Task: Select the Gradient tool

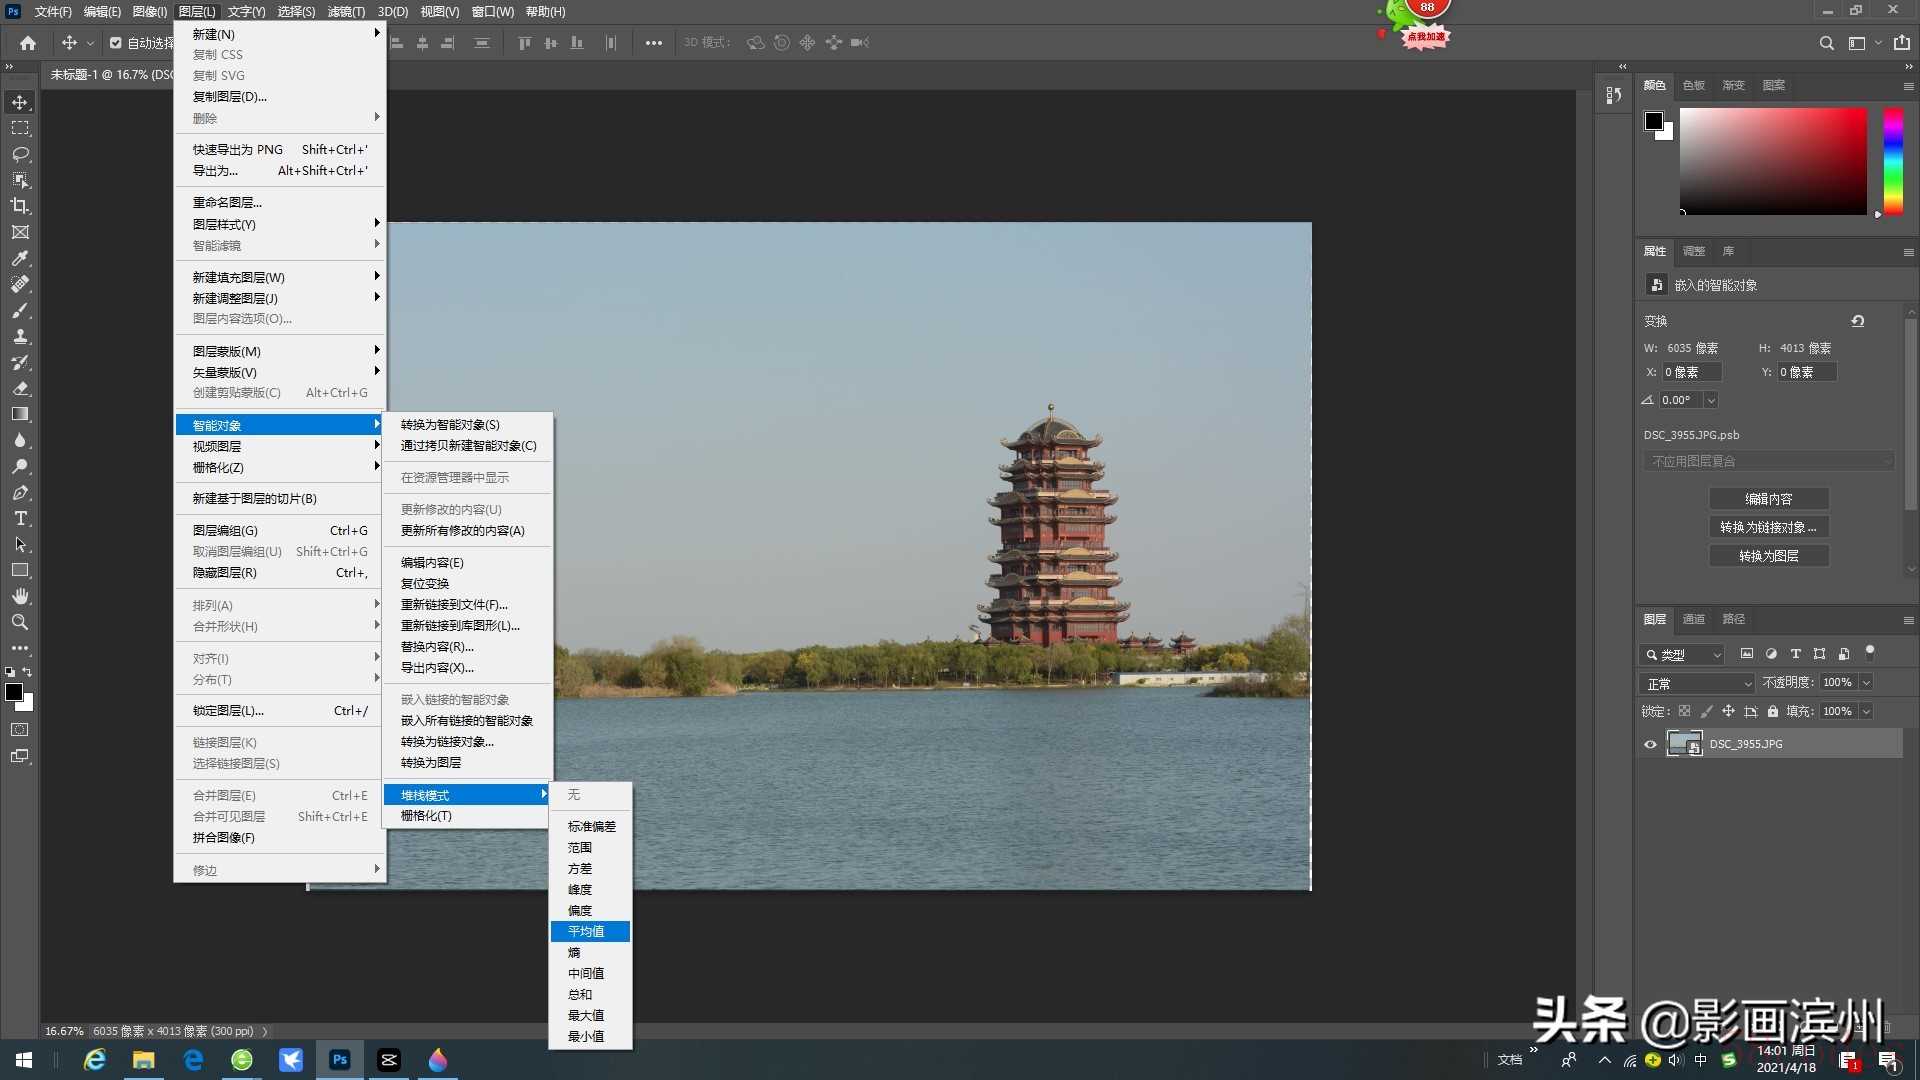Action: [20, 414]
